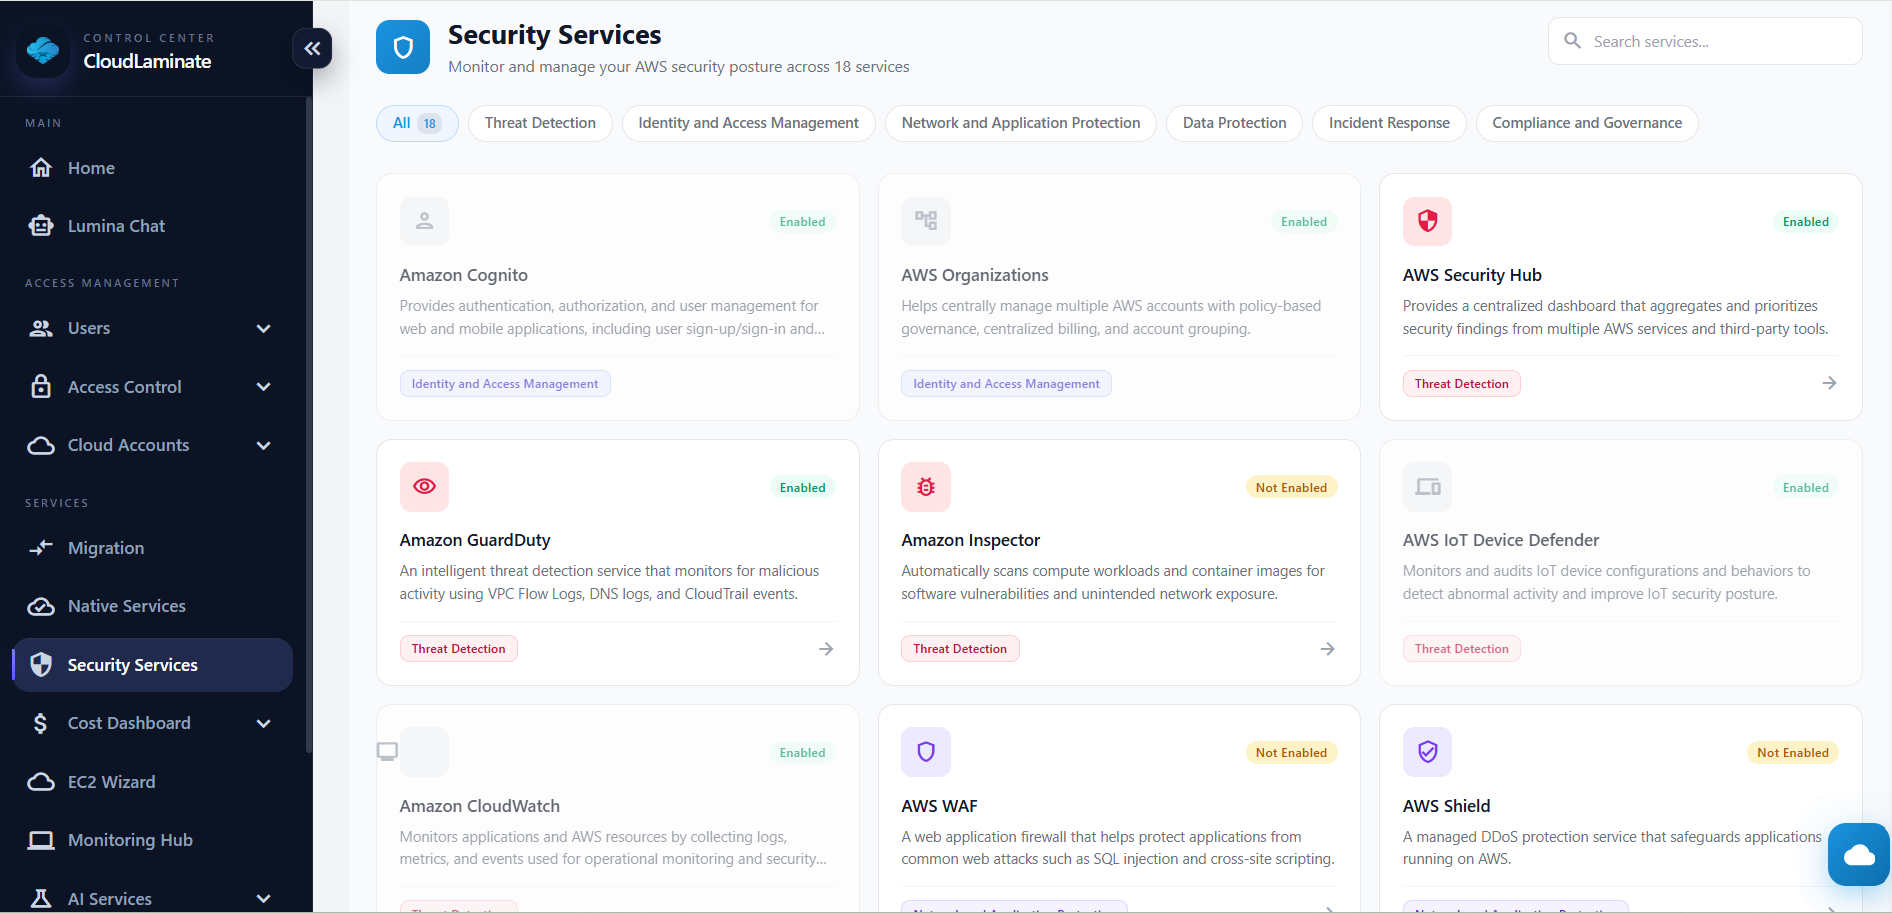
Task: Expand the Cost Dashboard chevron
Action: click(263, 724)
